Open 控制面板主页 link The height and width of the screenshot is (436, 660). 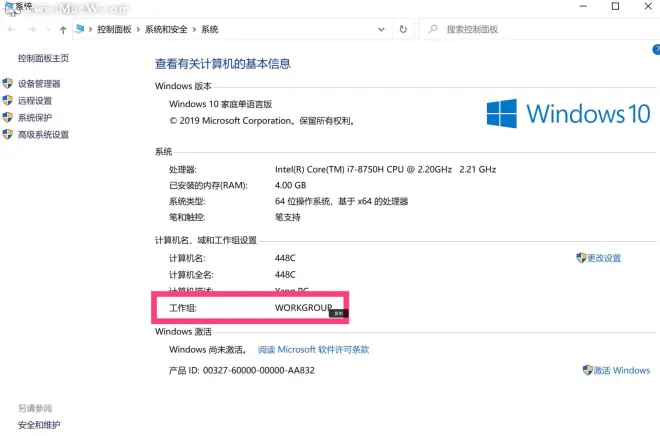point(43,58)
